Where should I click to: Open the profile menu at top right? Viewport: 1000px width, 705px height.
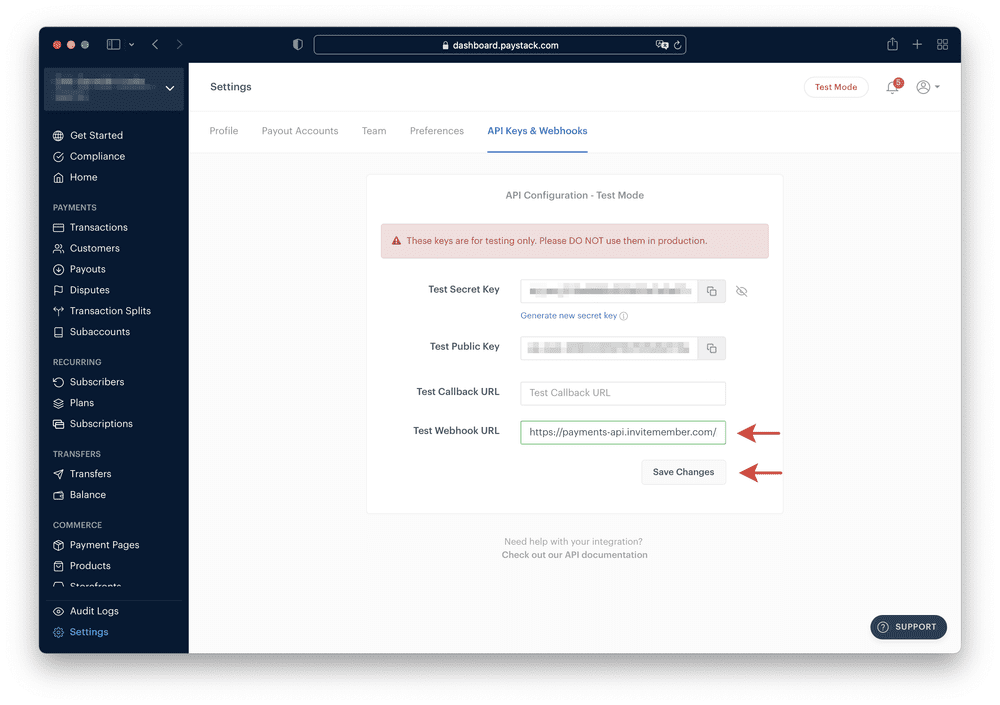tap(926, 87)
